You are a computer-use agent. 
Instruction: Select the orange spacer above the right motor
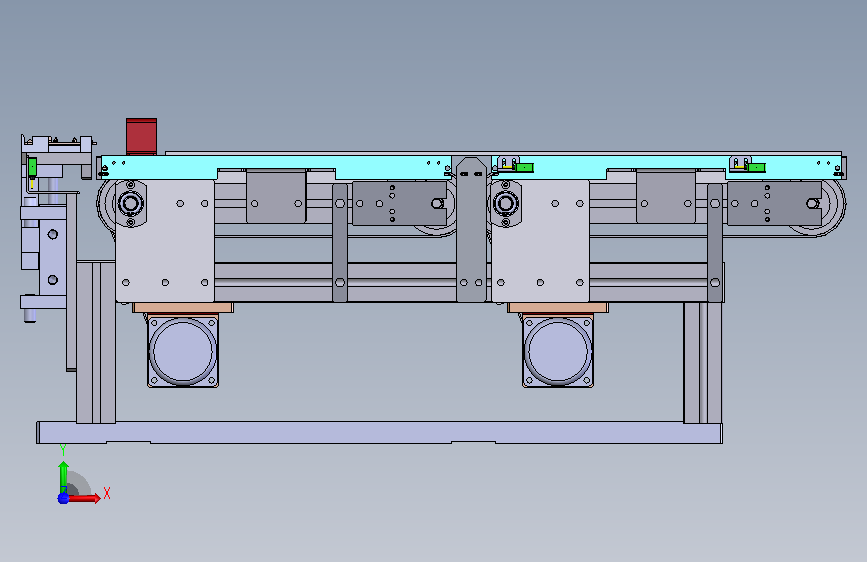[x=558, y=308]
